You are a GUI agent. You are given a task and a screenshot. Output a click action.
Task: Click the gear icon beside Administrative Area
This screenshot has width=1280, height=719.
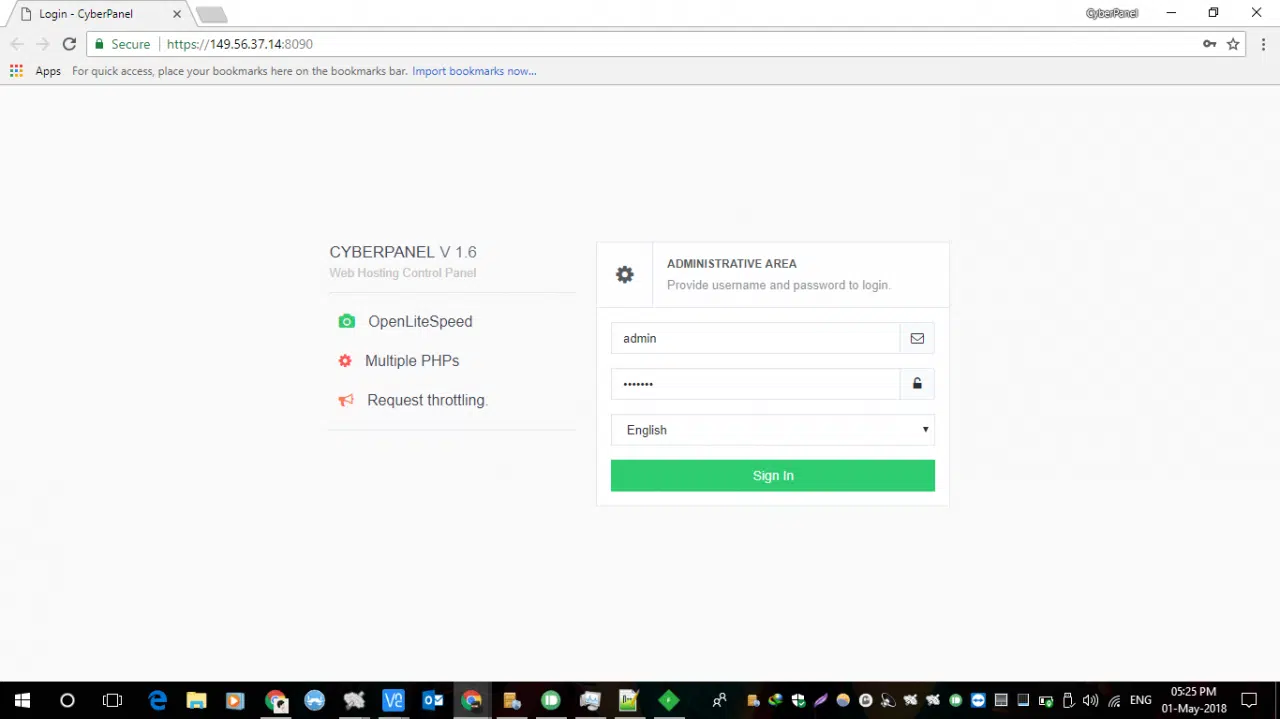(x=625, y=274)
